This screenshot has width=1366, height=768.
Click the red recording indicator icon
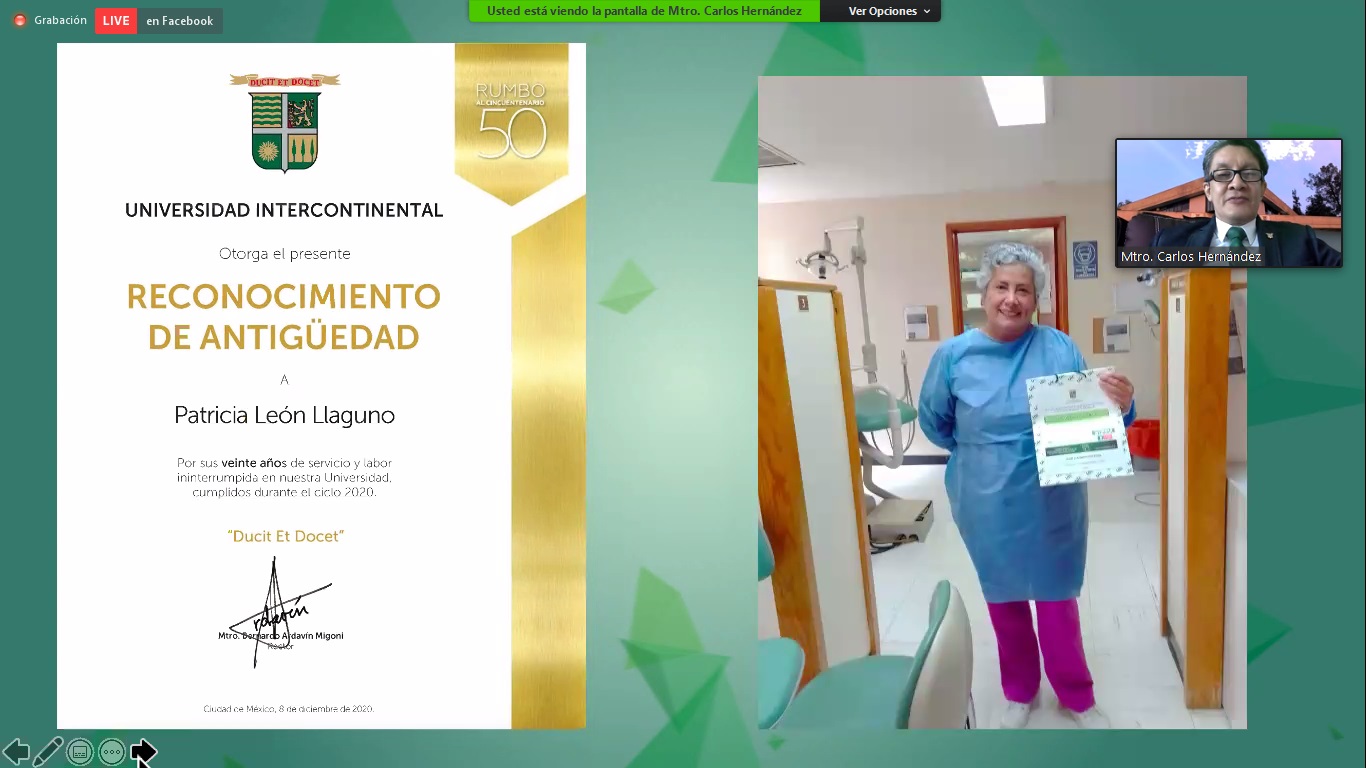pyautogui.click(x=20, y=20)
